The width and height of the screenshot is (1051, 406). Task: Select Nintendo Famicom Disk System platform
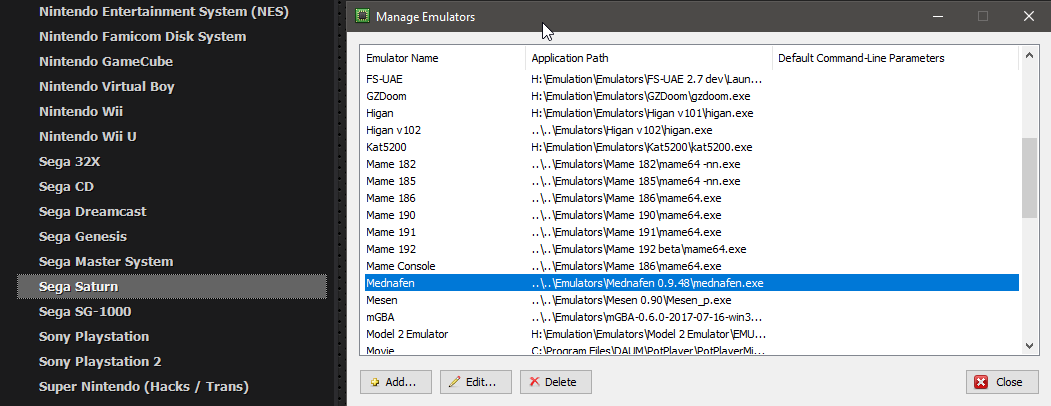(143, 36)
